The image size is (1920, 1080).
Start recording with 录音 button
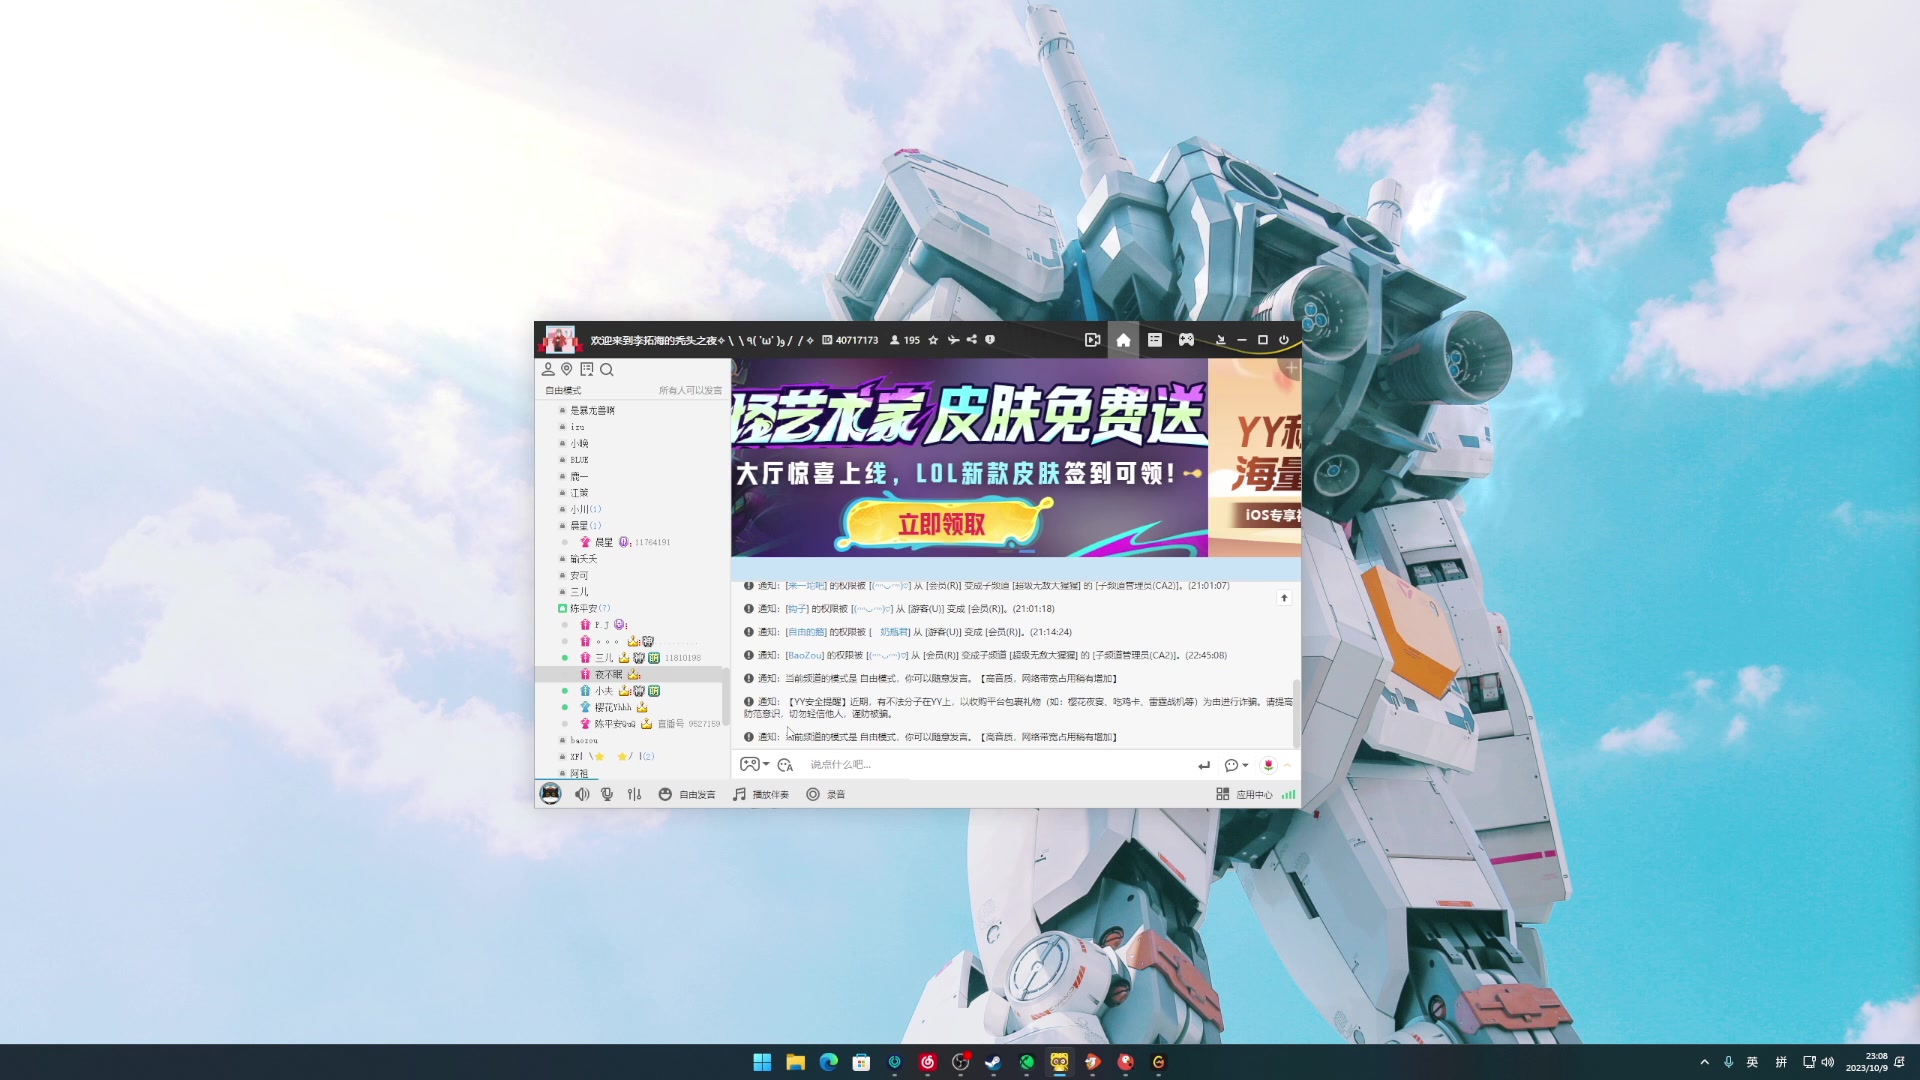click(x=826, y=794)
